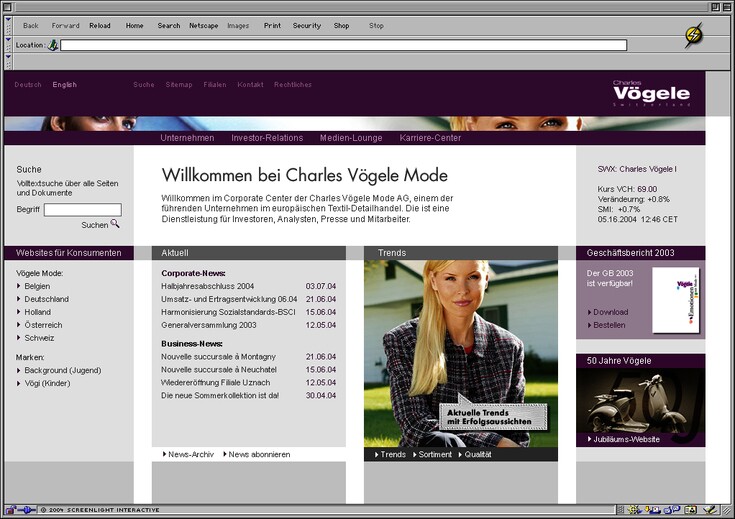
Task: Open the Holland consumer website link
Action: pyautogui.click(x=38, y=312)
